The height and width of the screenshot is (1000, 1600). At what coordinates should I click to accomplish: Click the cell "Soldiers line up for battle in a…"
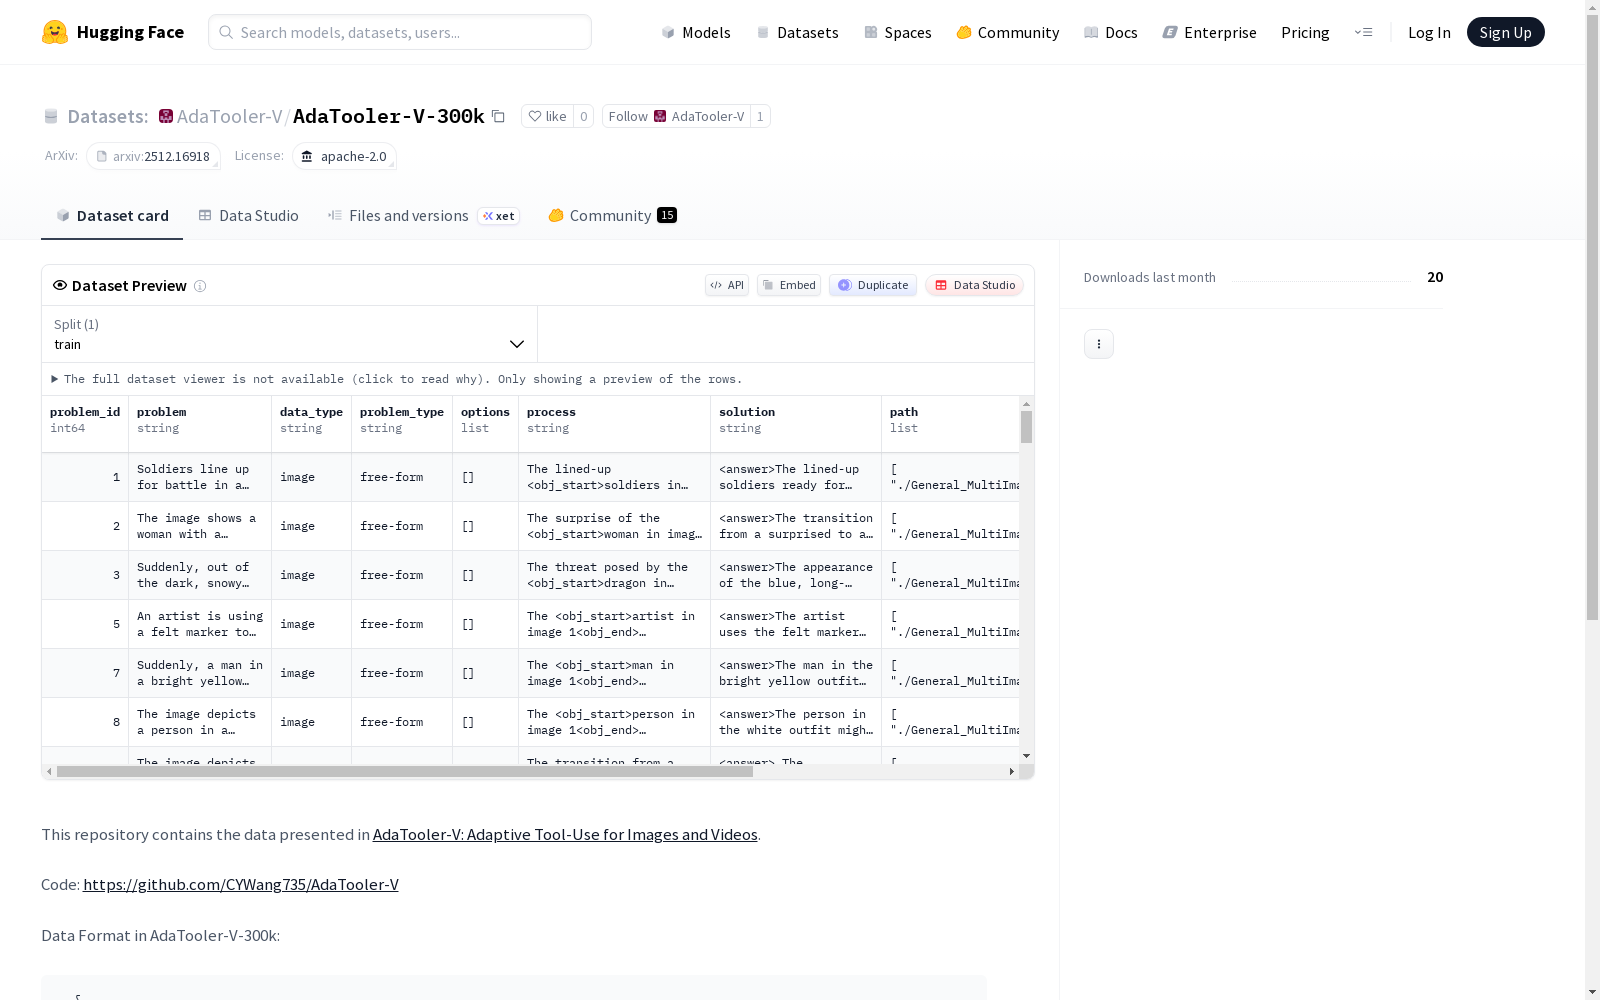tap(200, 477)
